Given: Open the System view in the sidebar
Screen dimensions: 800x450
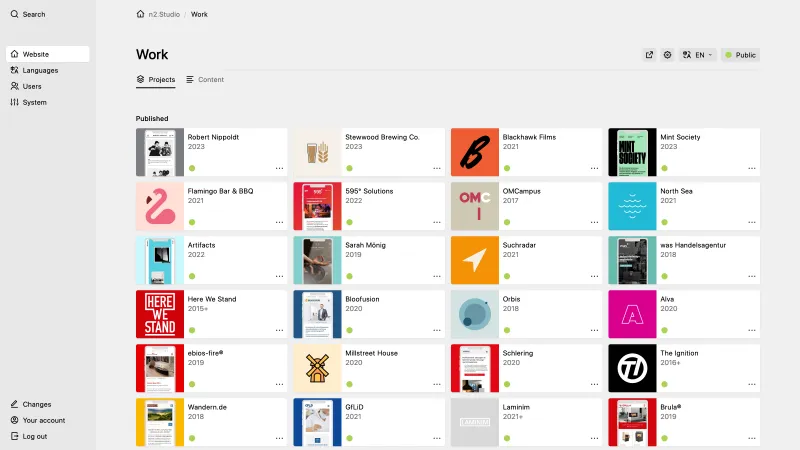Looking at the screenshot, I should [34, 102].
